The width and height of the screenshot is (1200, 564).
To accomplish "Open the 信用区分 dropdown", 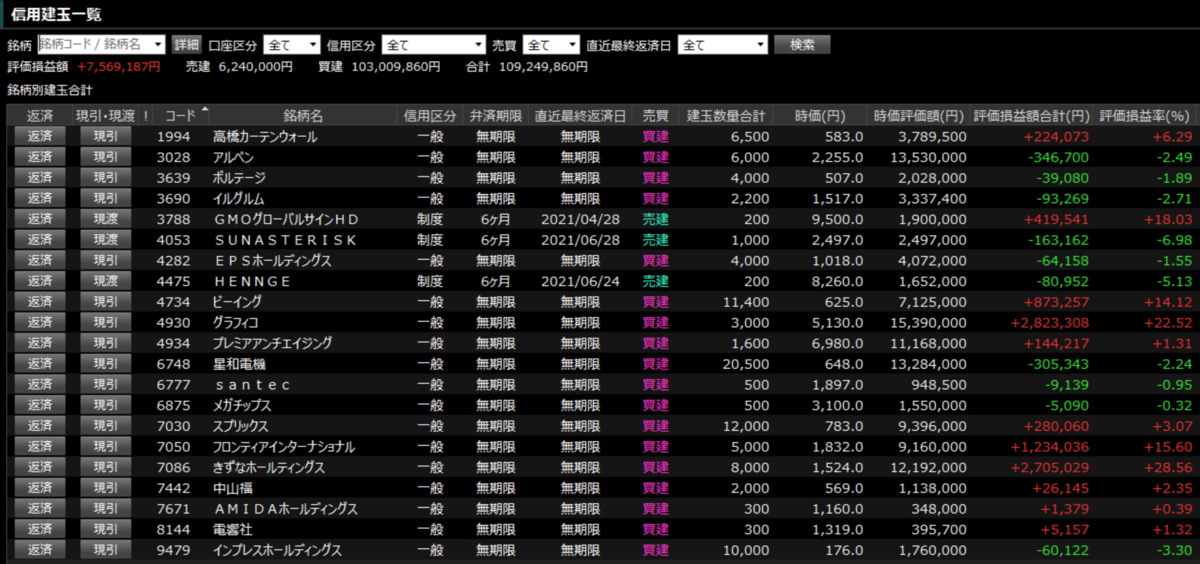I will click(434, 45).
